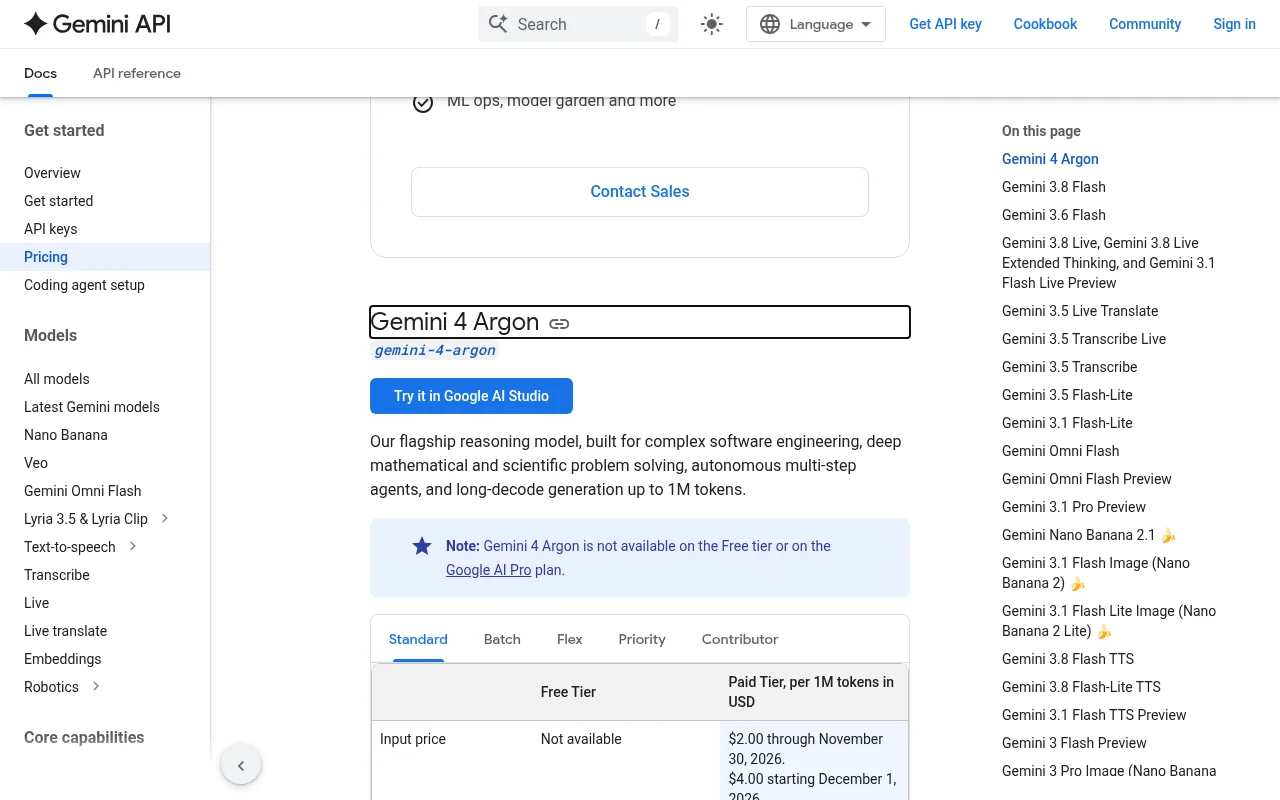Viewport: 1280px width, 800px height.
Task: Open the Community link
Action: (1145, 24)
